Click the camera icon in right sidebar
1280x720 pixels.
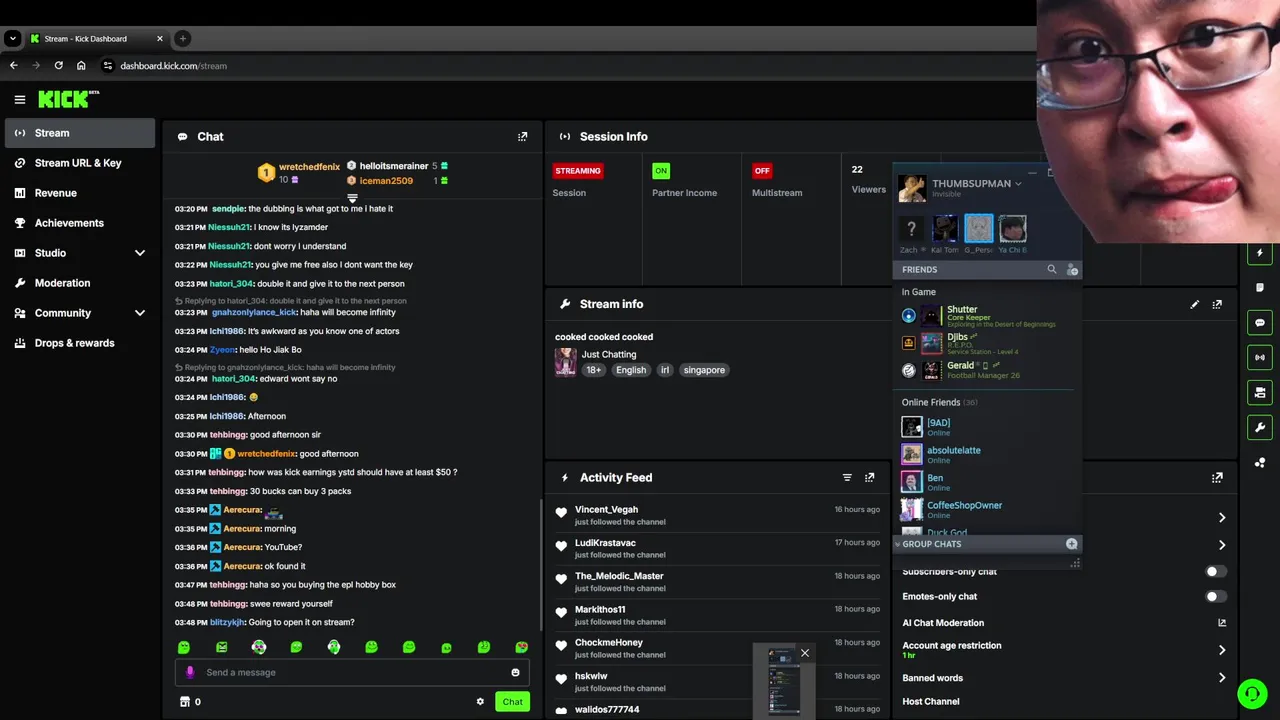[x=1260, y=392]
